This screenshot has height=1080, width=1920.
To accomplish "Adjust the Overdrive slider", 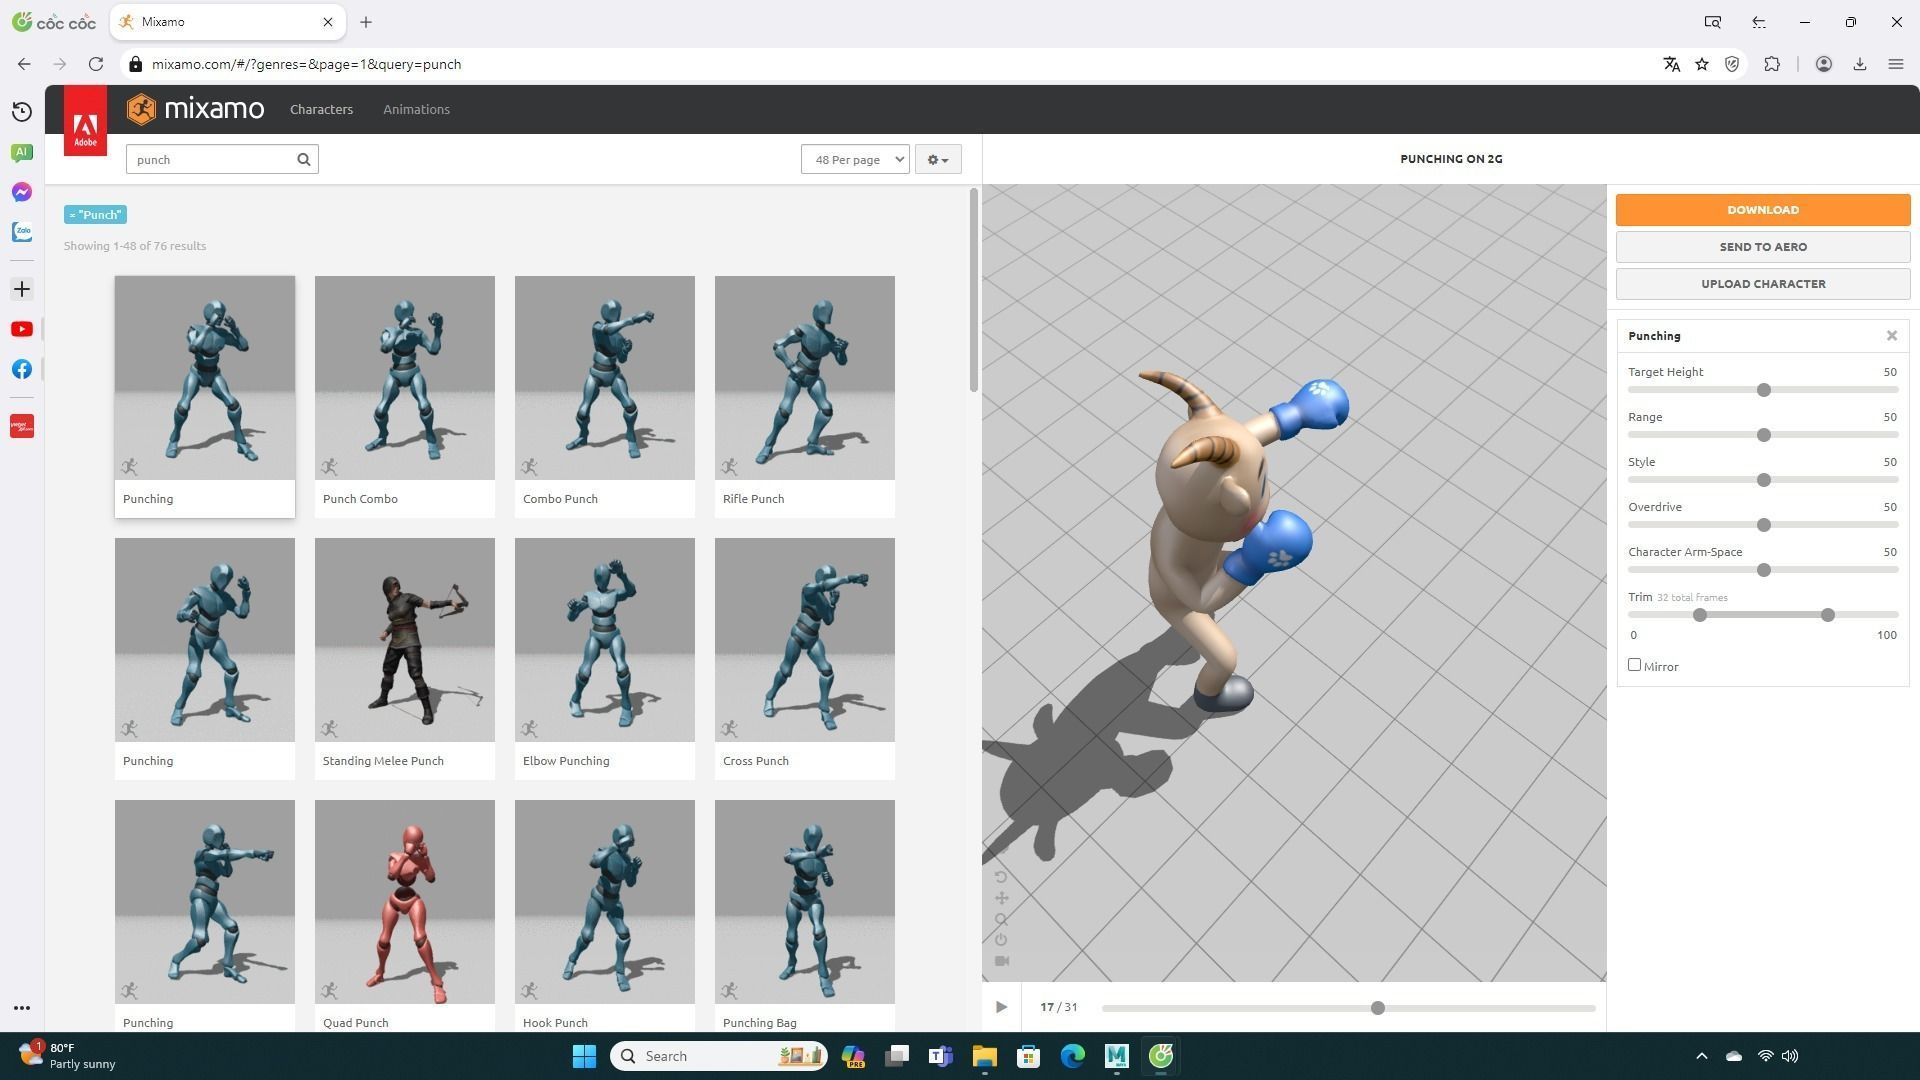I will pos(1764,525).
